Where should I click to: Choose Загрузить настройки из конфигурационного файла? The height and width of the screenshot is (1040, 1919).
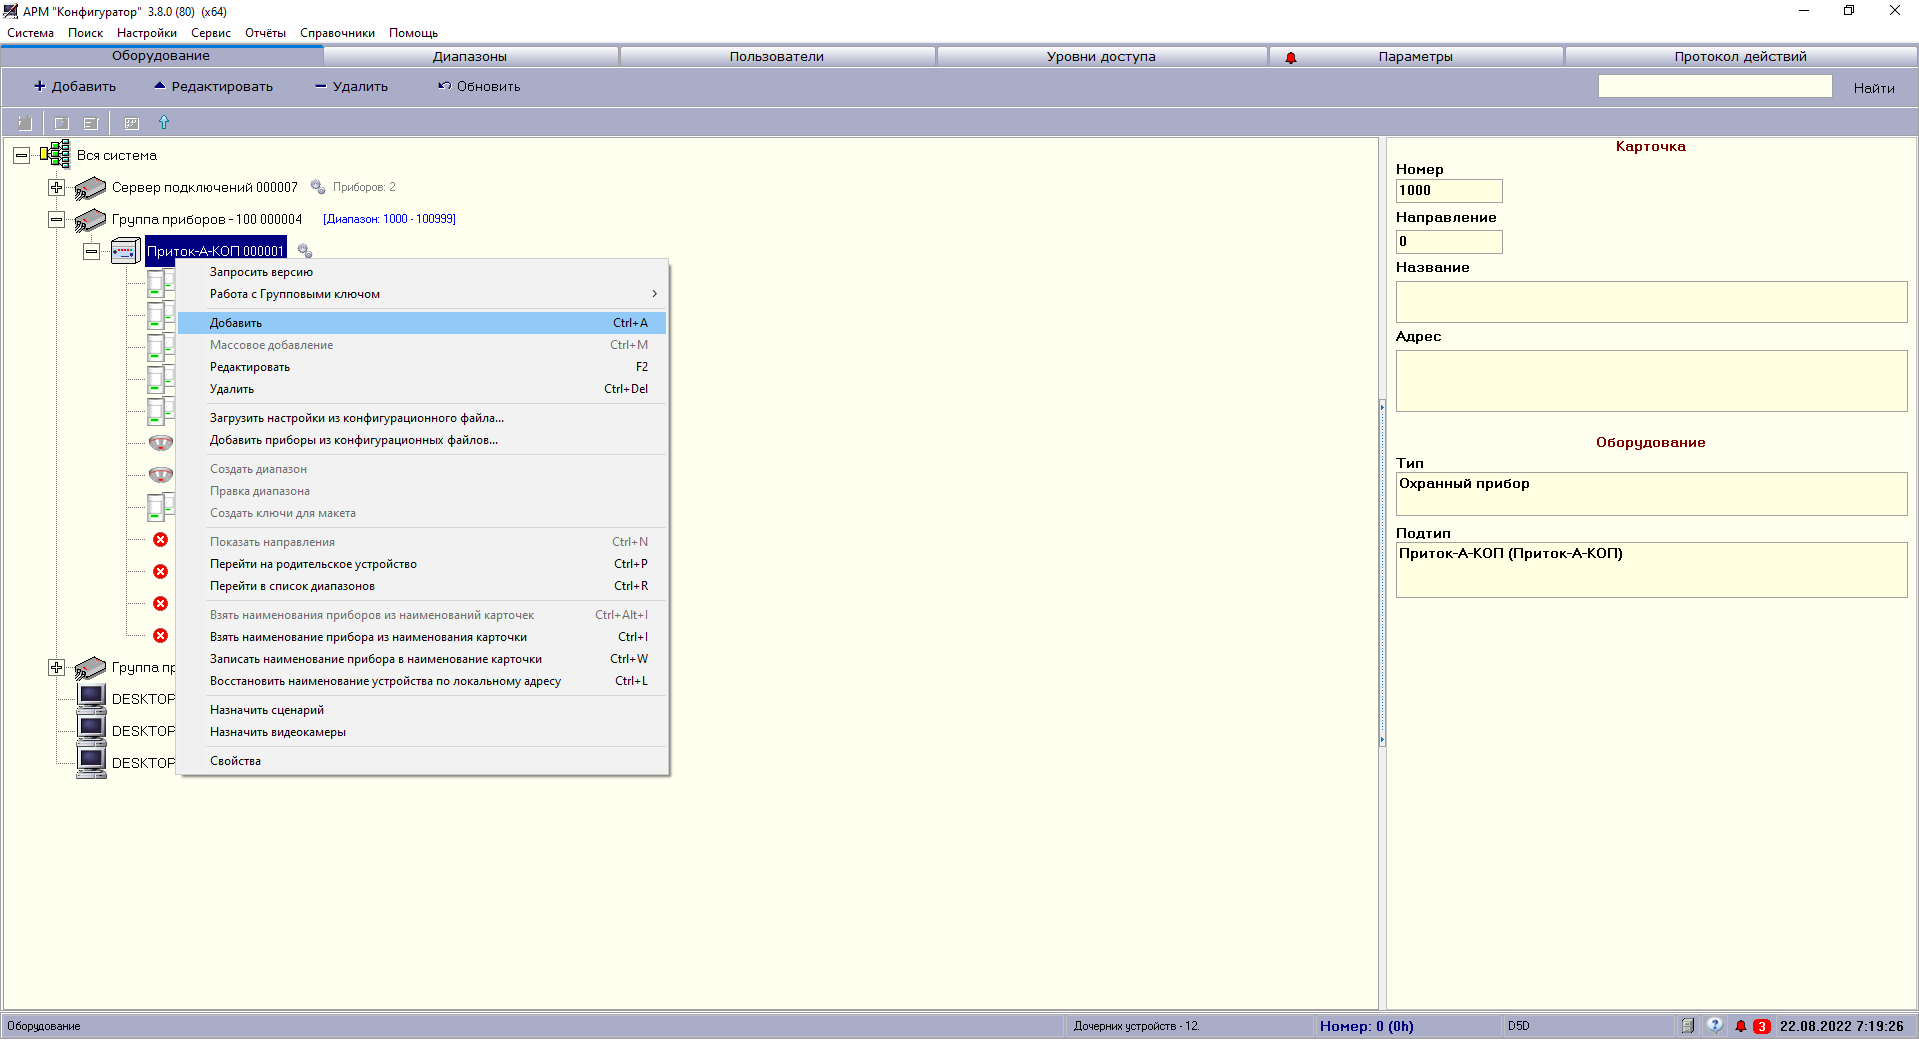pyautogui.click(x=422, y=418)
